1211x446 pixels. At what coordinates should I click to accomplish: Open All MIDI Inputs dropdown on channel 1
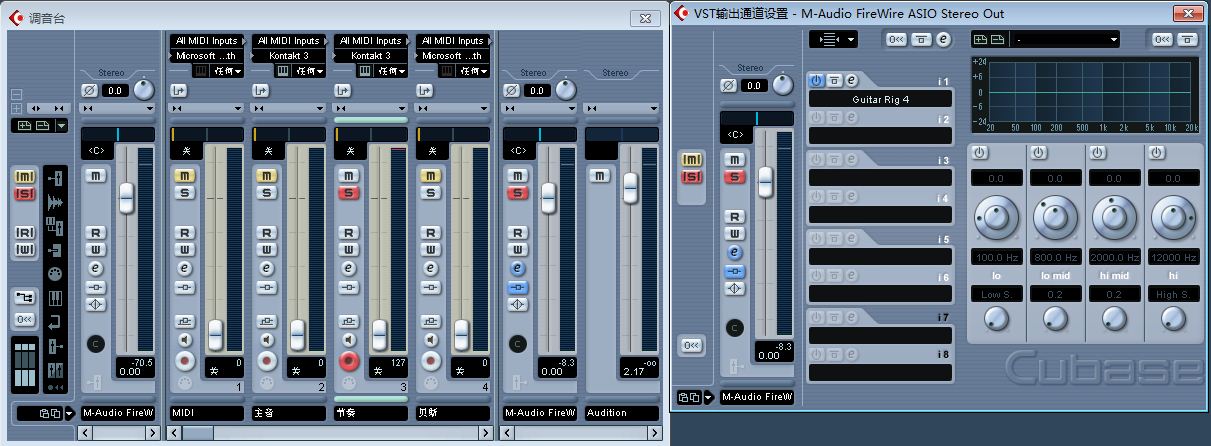[x=205, y=41]
